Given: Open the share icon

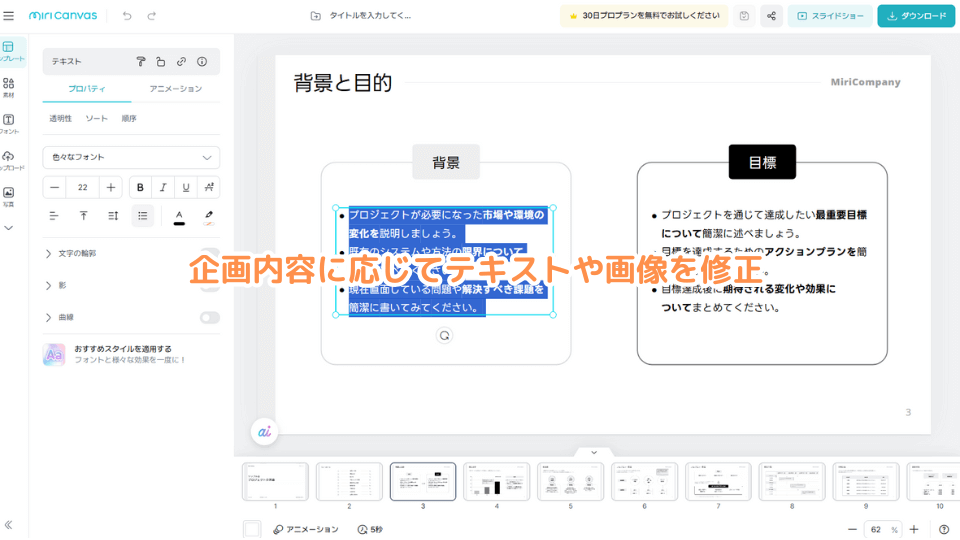Looking at the screenshot, I should (771, 16).
